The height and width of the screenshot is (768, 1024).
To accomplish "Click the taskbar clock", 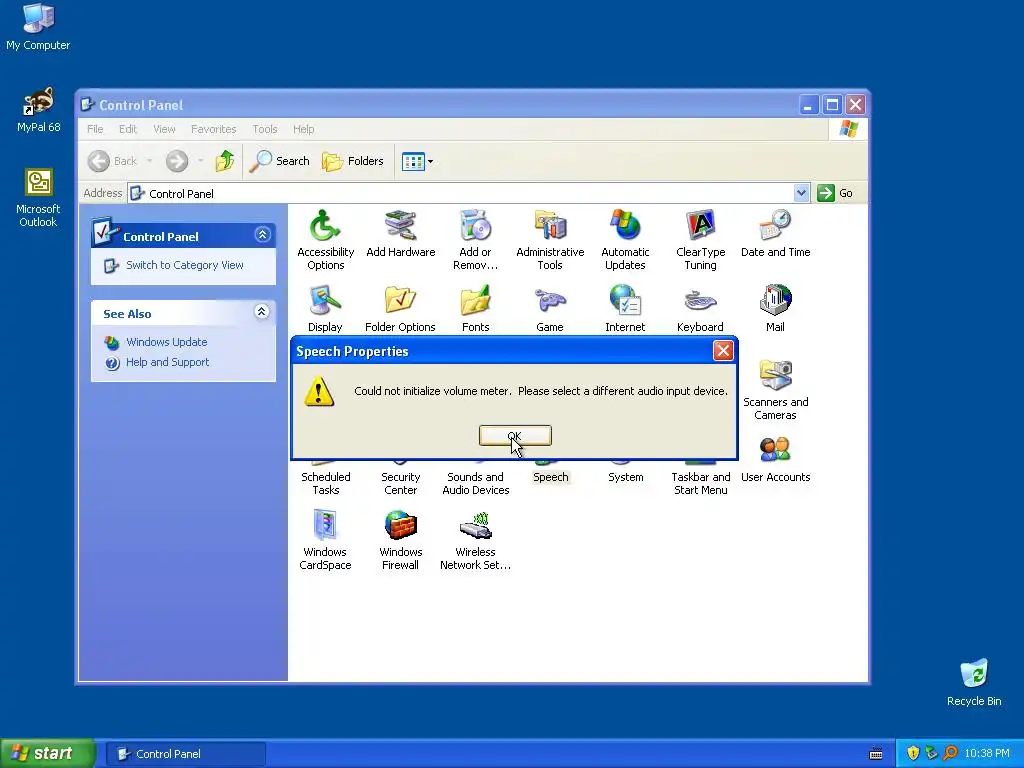I will (987, 754).
